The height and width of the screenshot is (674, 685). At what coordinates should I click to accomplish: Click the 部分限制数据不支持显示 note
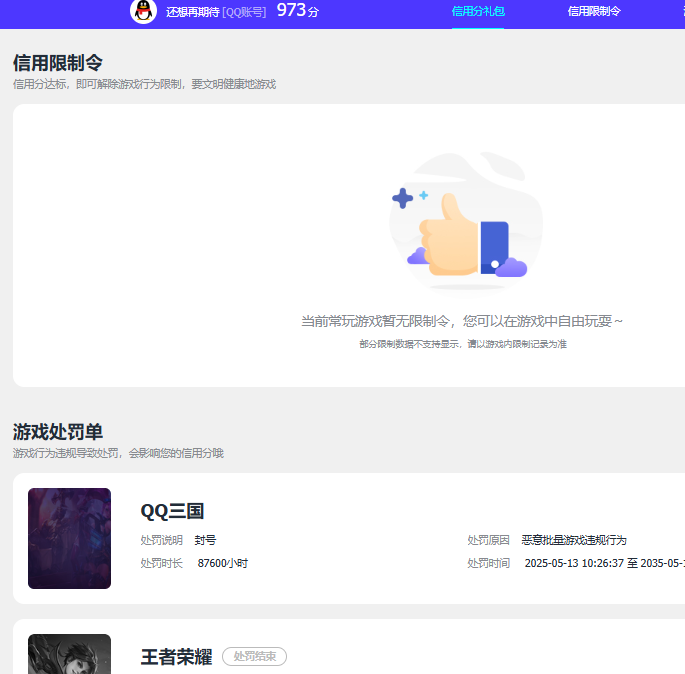coord(463,344)
